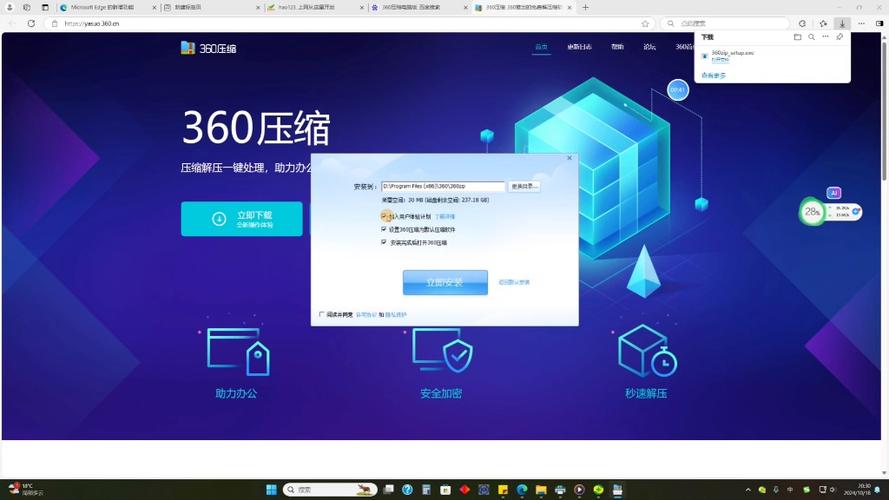Click restore default settings link
Image resolution: width=889 pixels, height=500 pixels.
click(x=514, y=282)
